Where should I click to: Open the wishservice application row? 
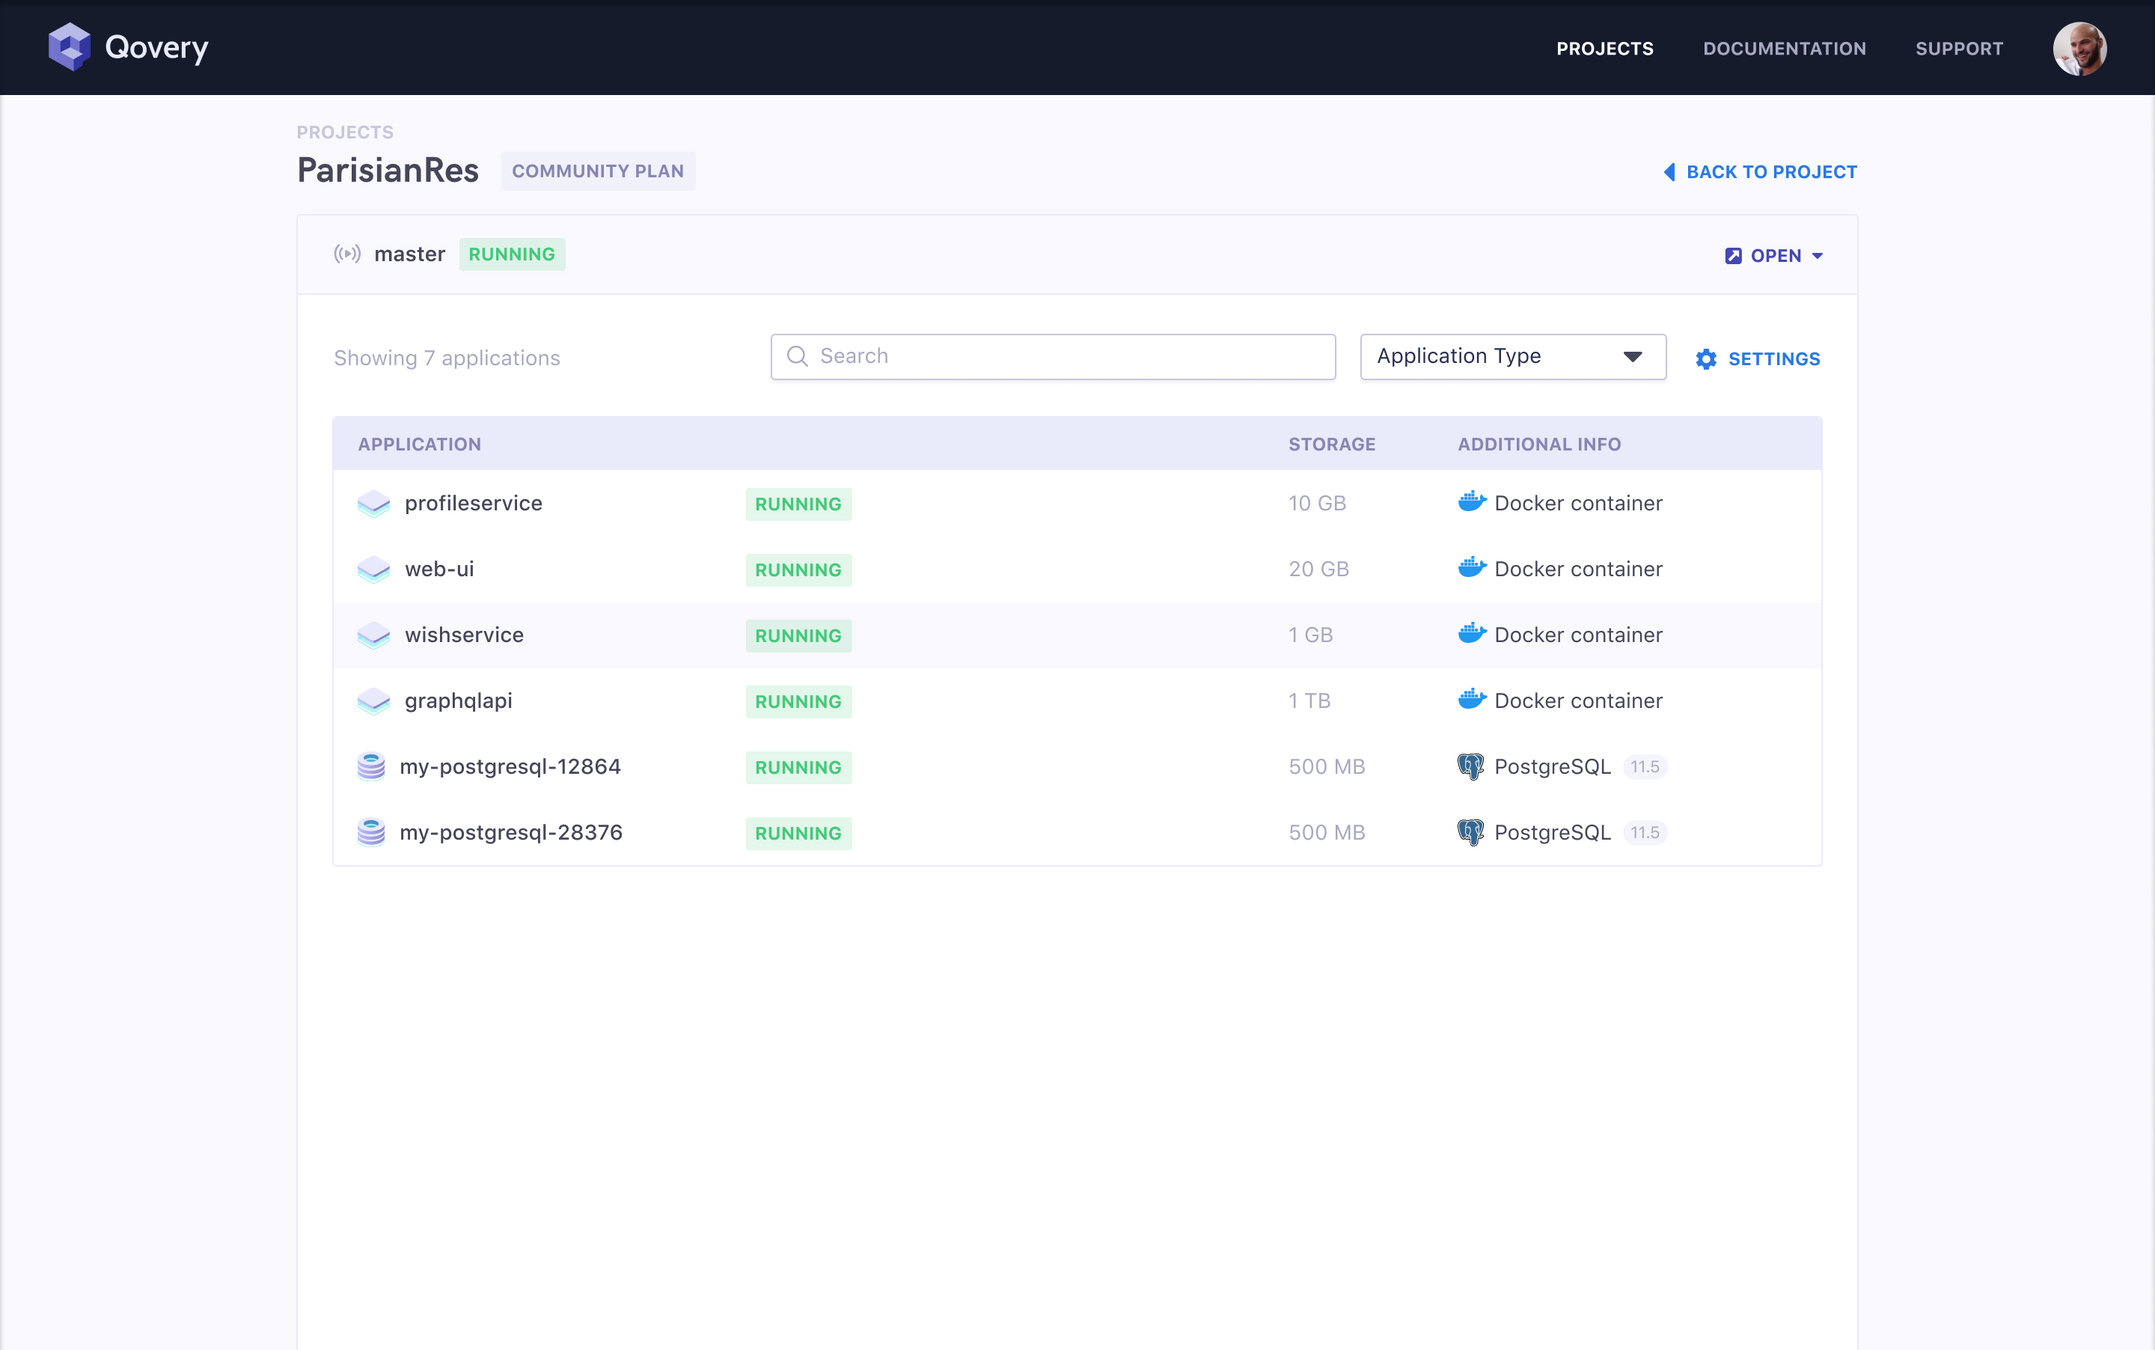click(x=464, y=635)
